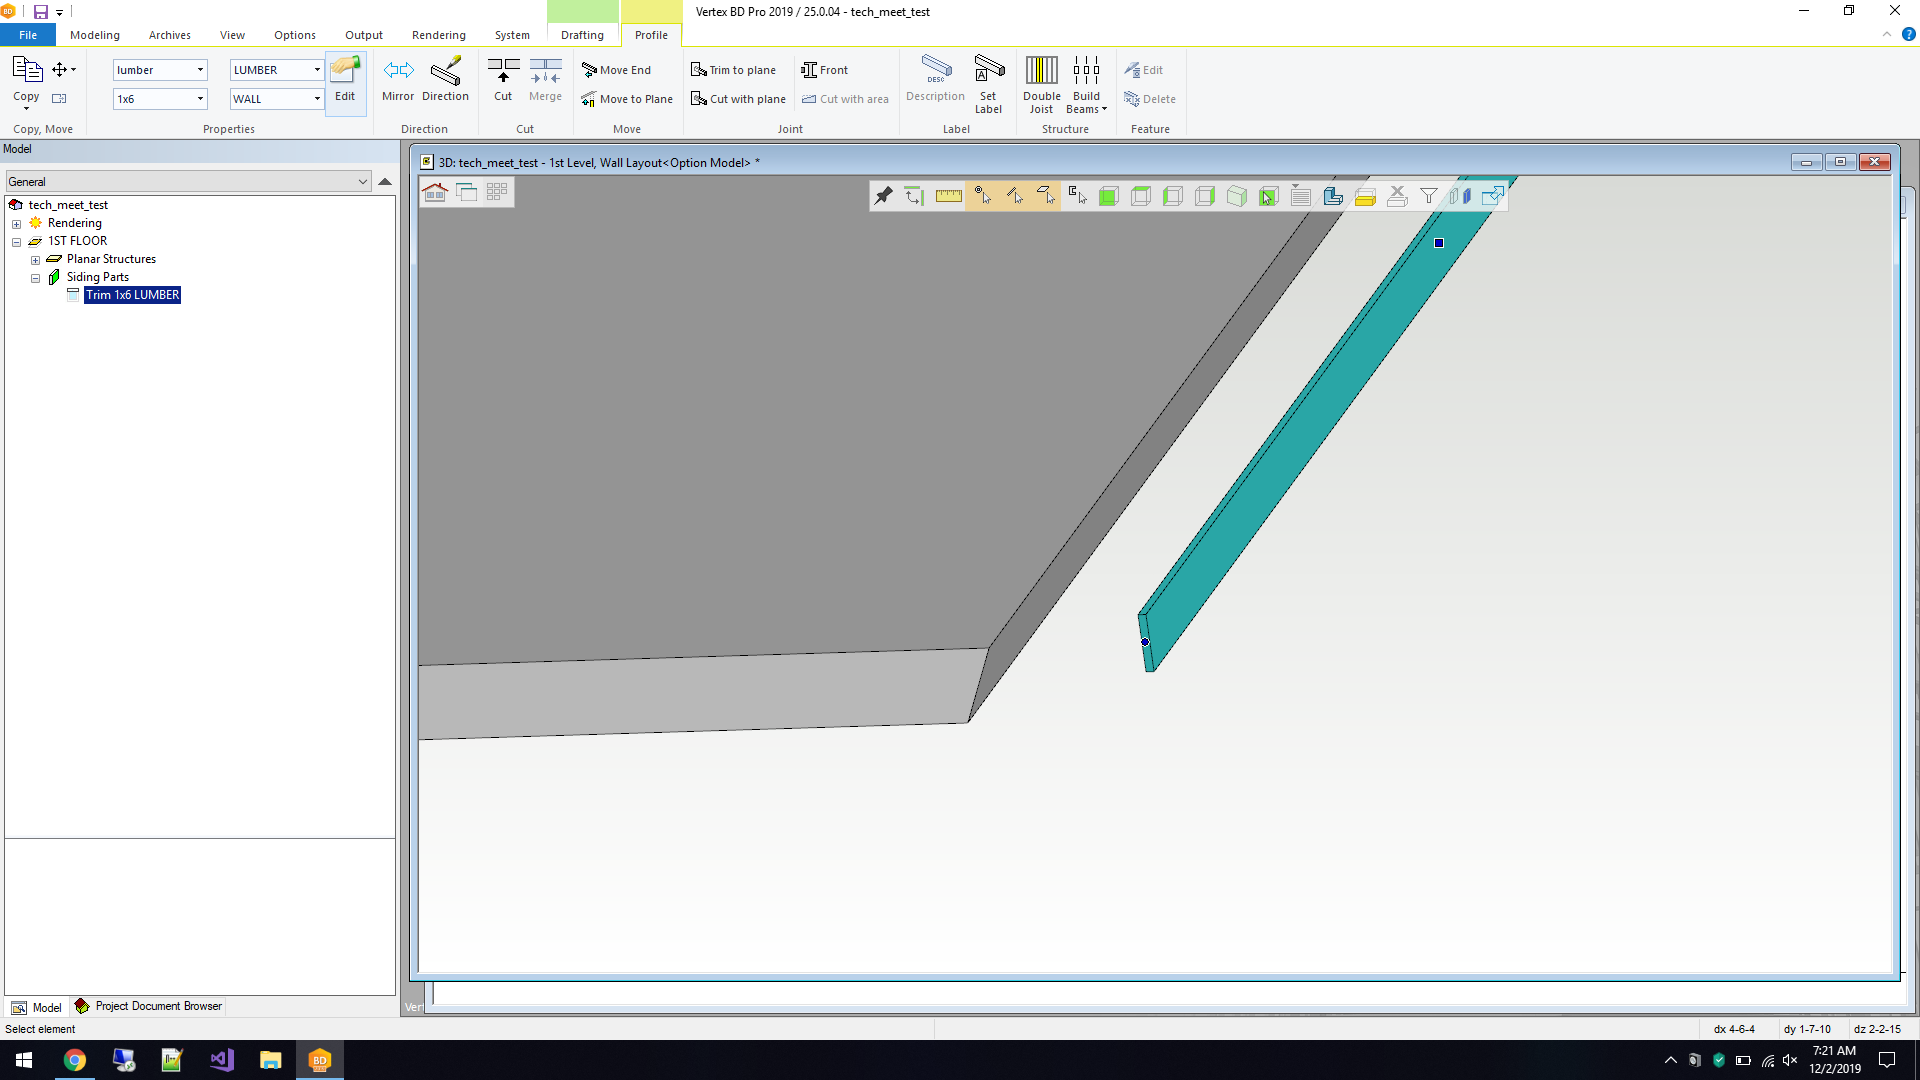Toggle line selection snap mode
This screenshot has height=1080, width=1920.
pyautogui.click(x=1014, y=196)
